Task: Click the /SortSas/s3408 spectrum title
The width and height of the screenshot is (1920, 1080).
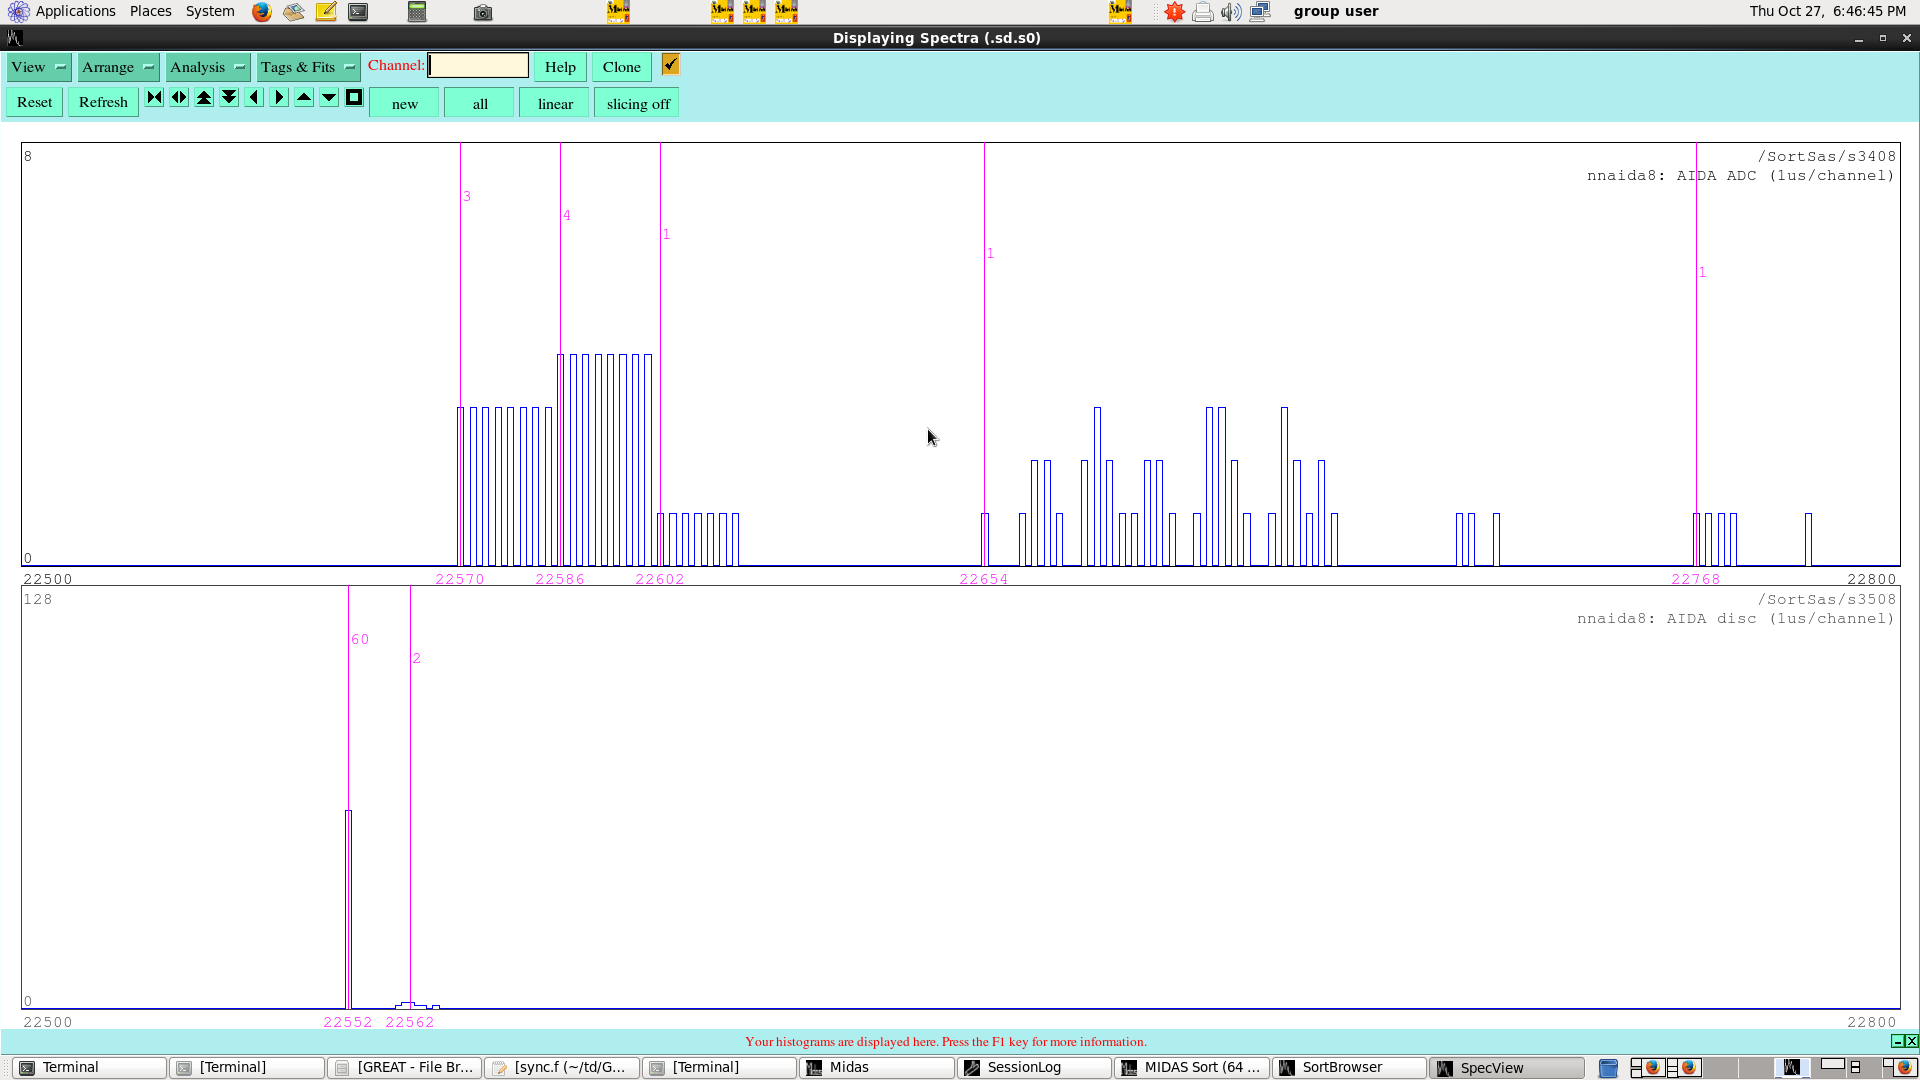Action: tap(1826, 156)
